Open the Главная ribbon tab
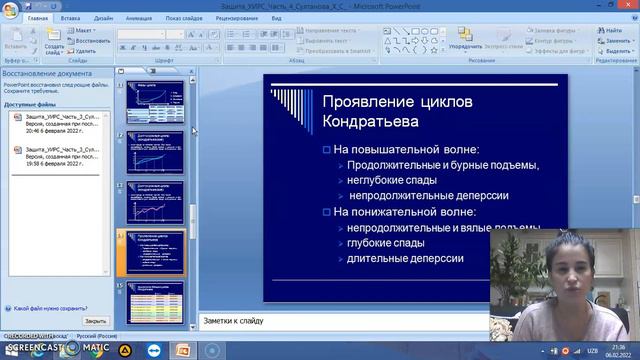Viewport: 640px width, 360px height. pyautogui.click(x=38, y=18)
